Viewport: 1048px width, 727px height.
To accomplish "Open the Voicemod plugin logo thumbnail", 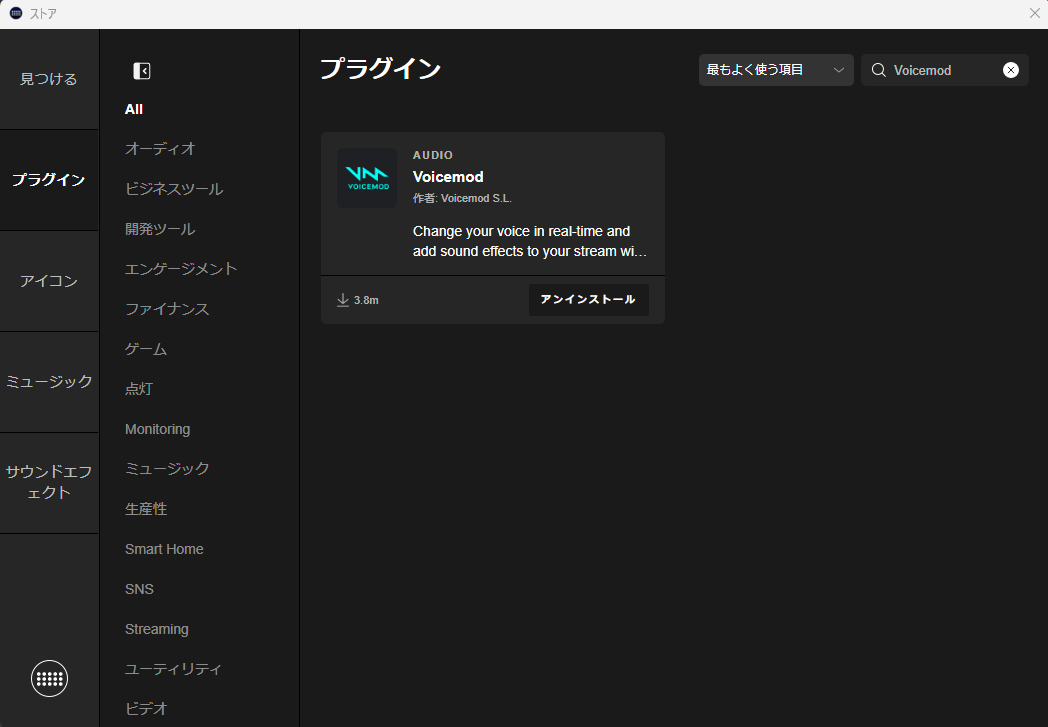I will click(x=367, y=178).
